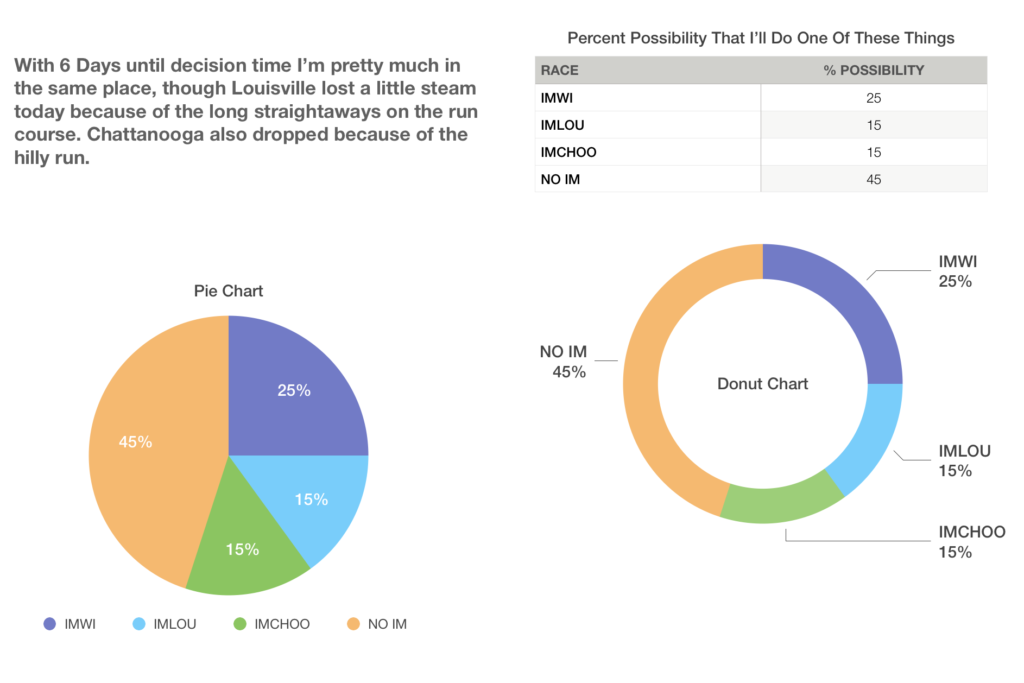The image size is (1024, 683).
Task: Click the Donut Chart center label
Action: [762, 384]
